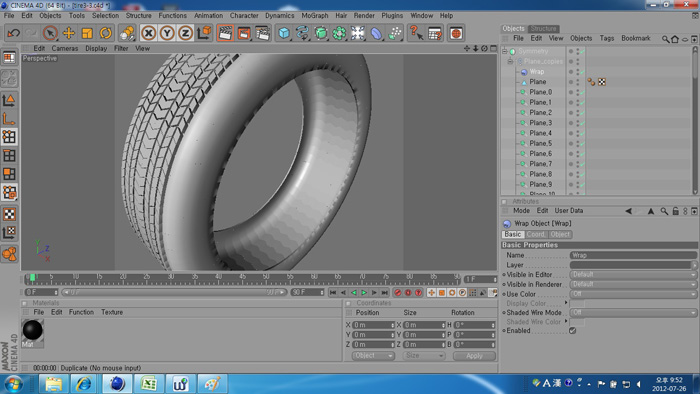Open the MoGraph menu
This screenshot has width=700, height=394.
pos(315,16)
